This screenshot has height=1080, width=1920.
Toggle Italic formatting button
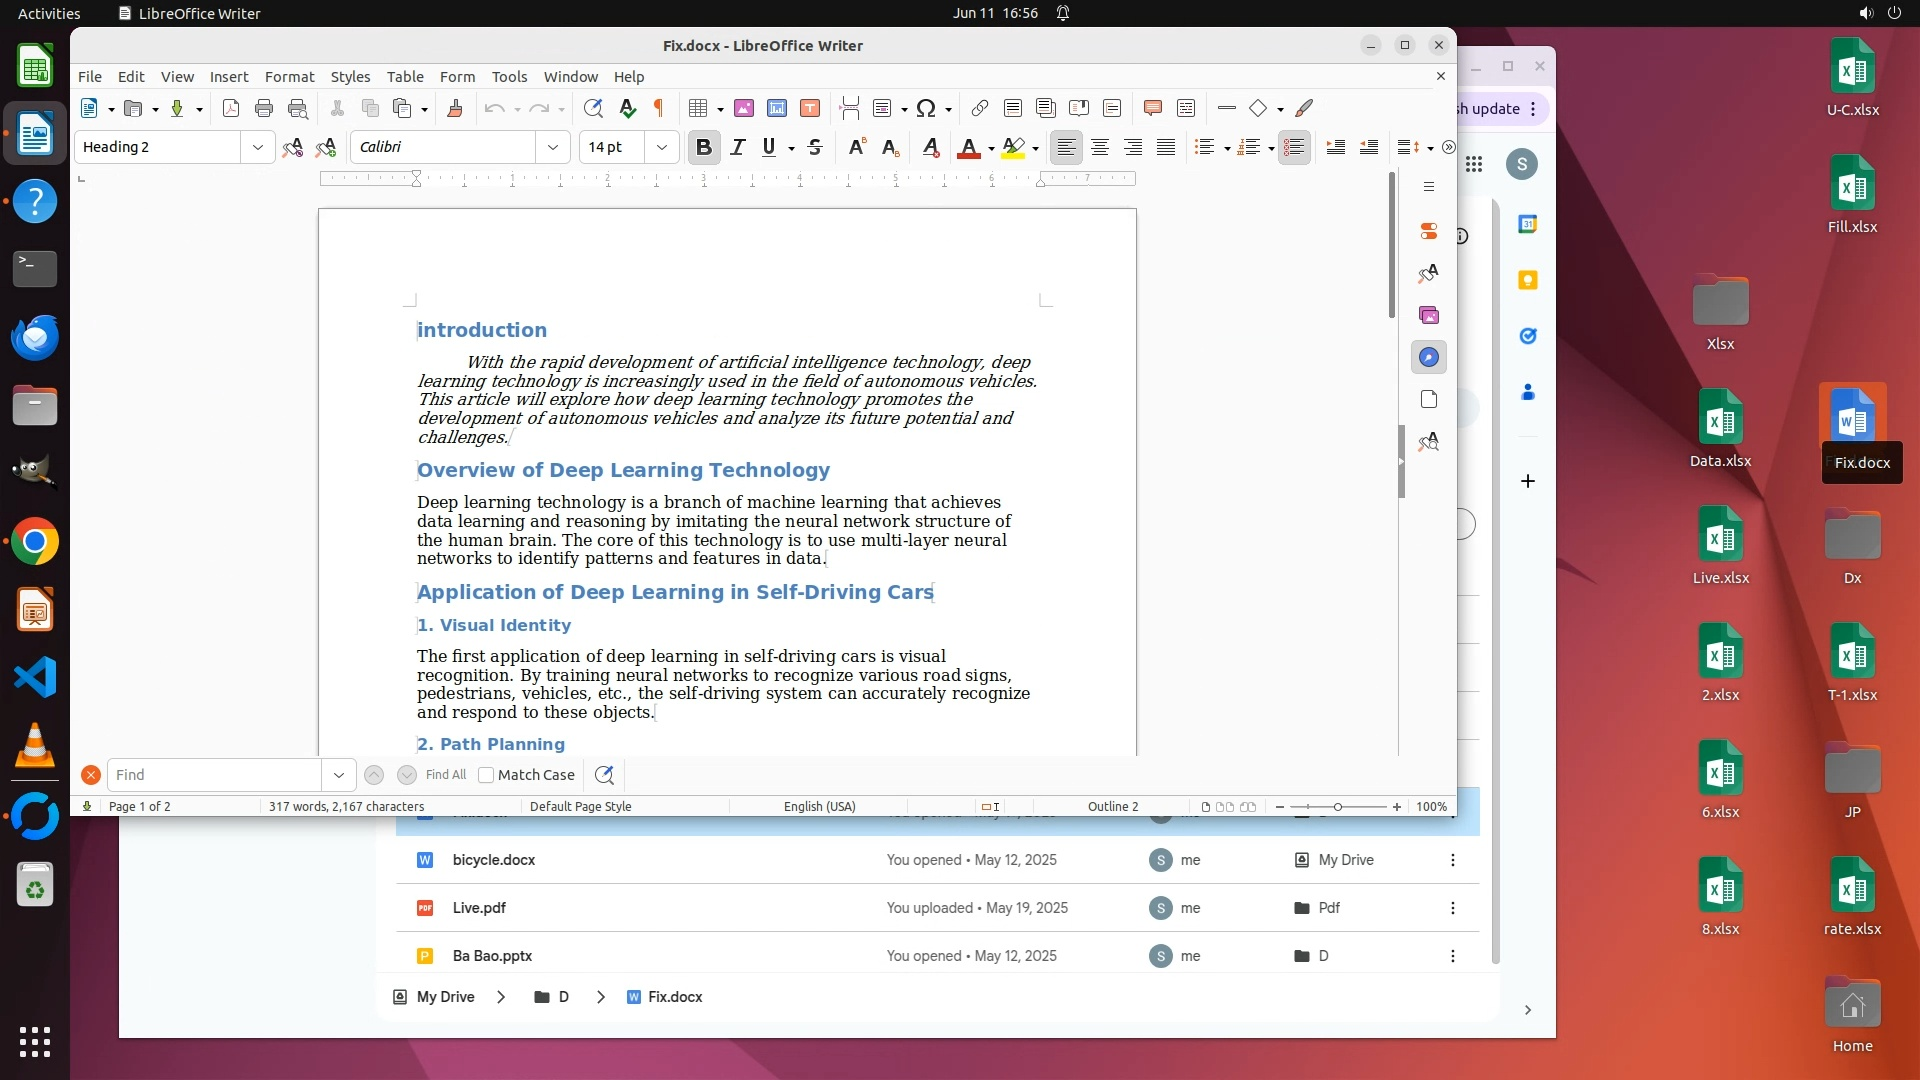click(738, 147)
